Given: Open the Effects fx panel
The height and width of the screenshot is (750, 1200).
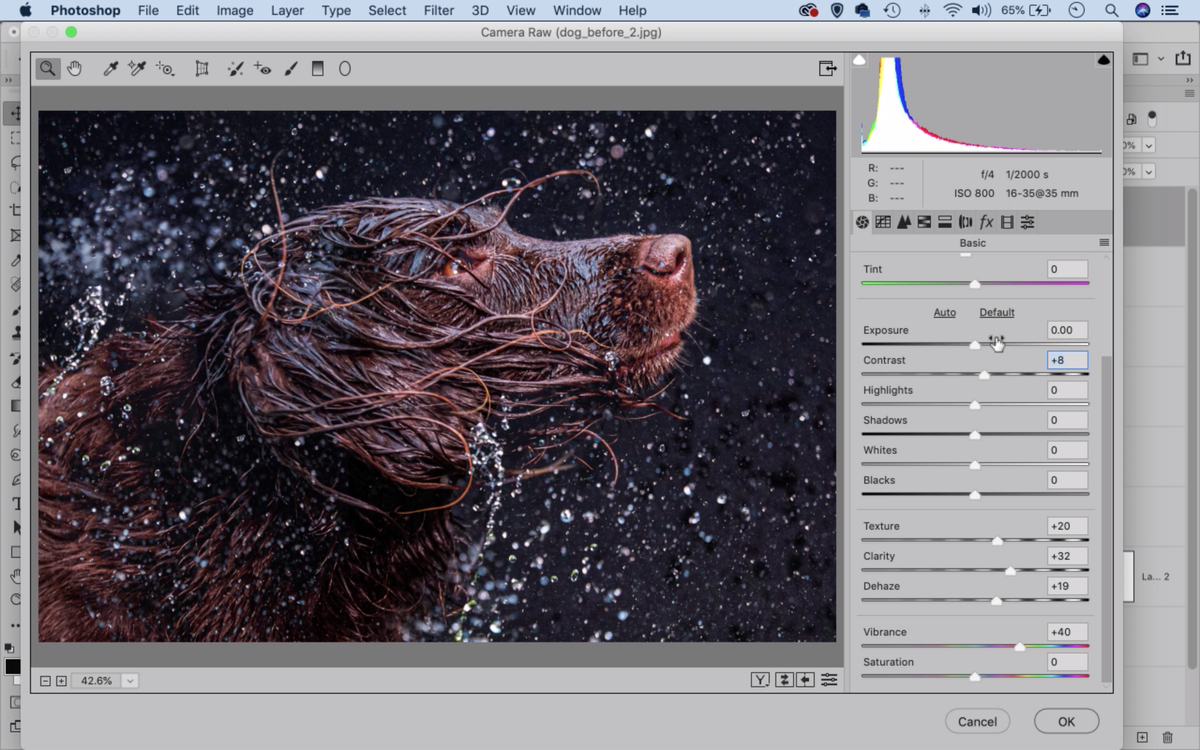Looking at the screenshot, I should (987, 222).
